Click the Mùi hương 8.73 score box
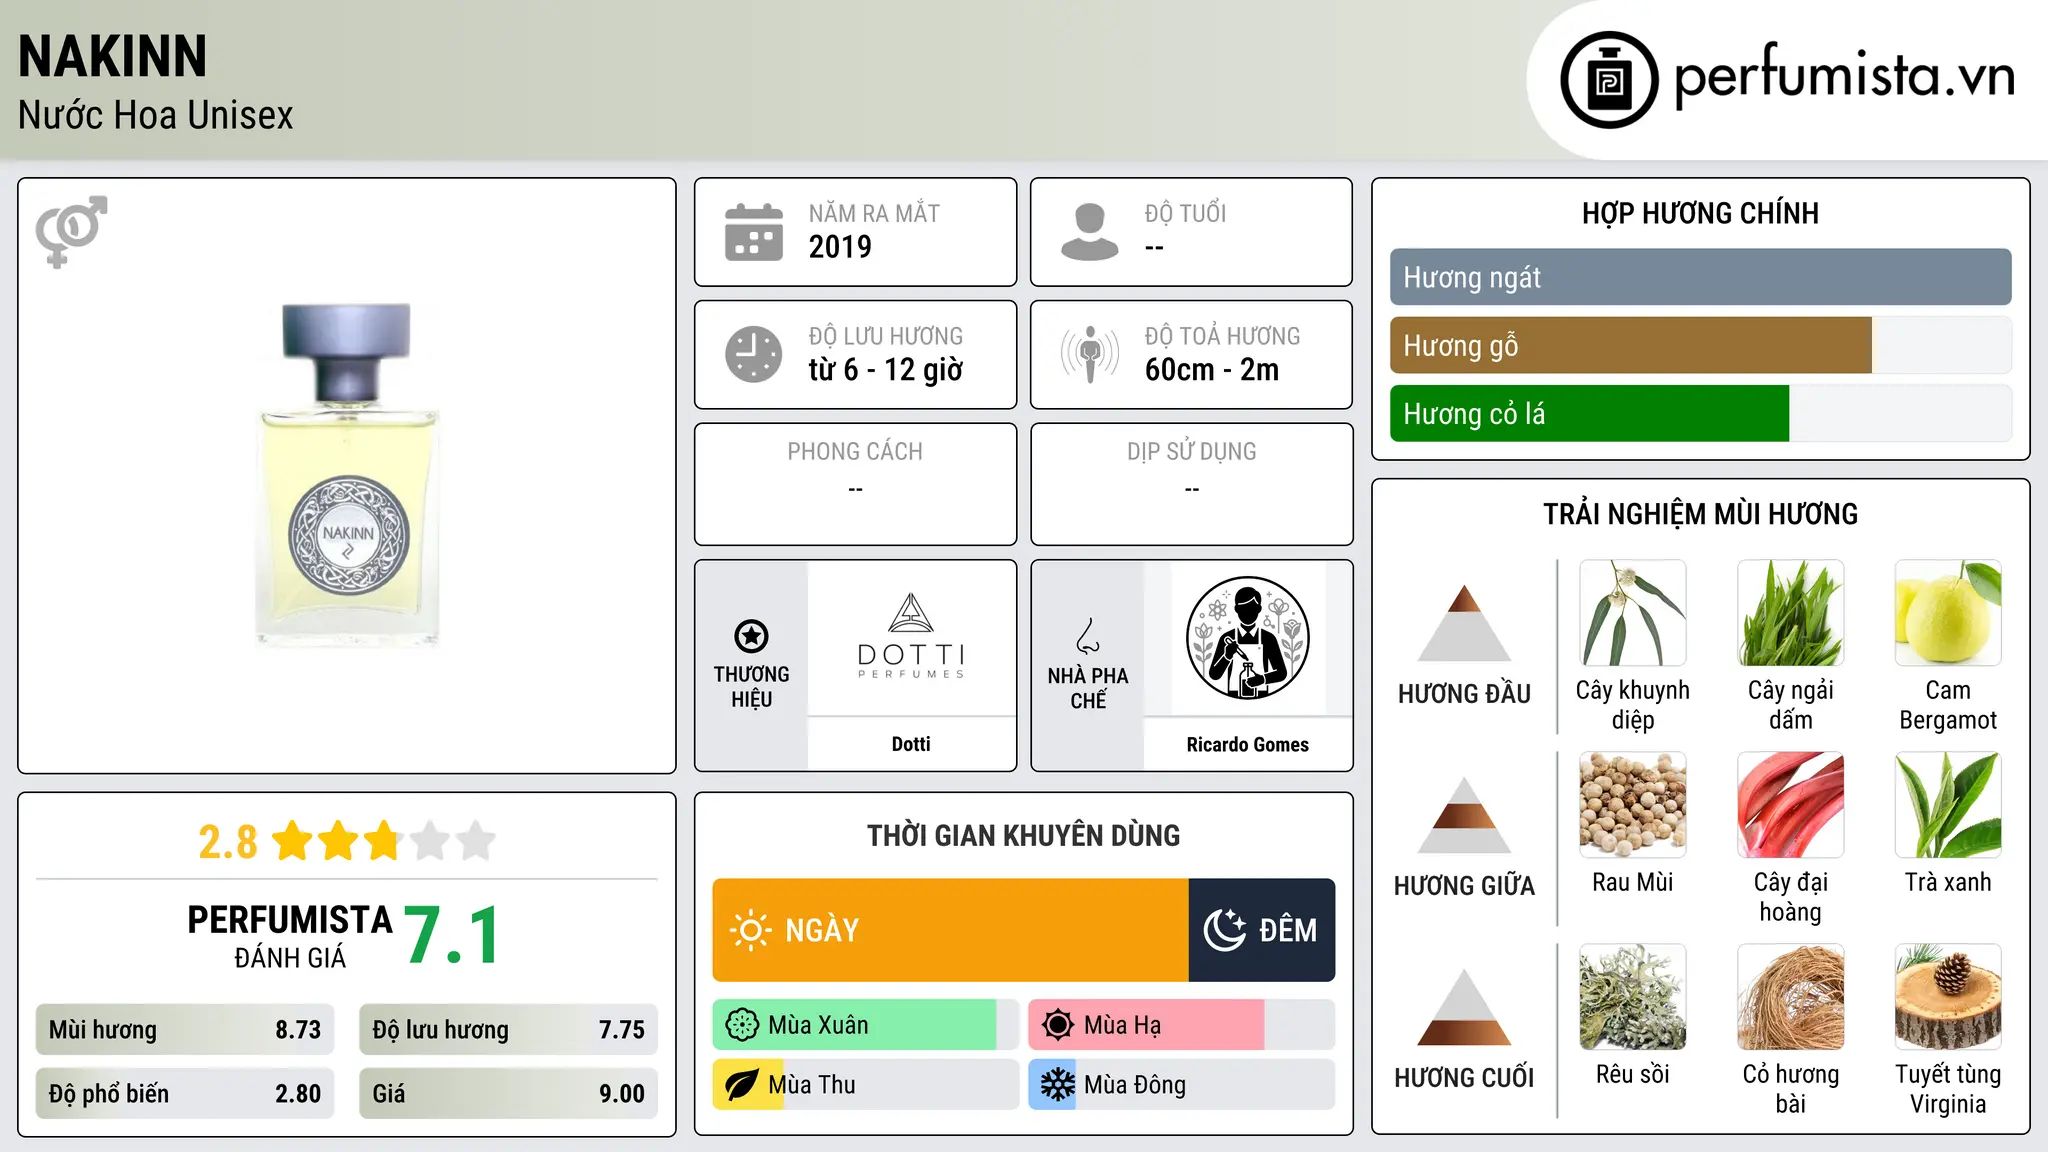 tap(185, 1030)
